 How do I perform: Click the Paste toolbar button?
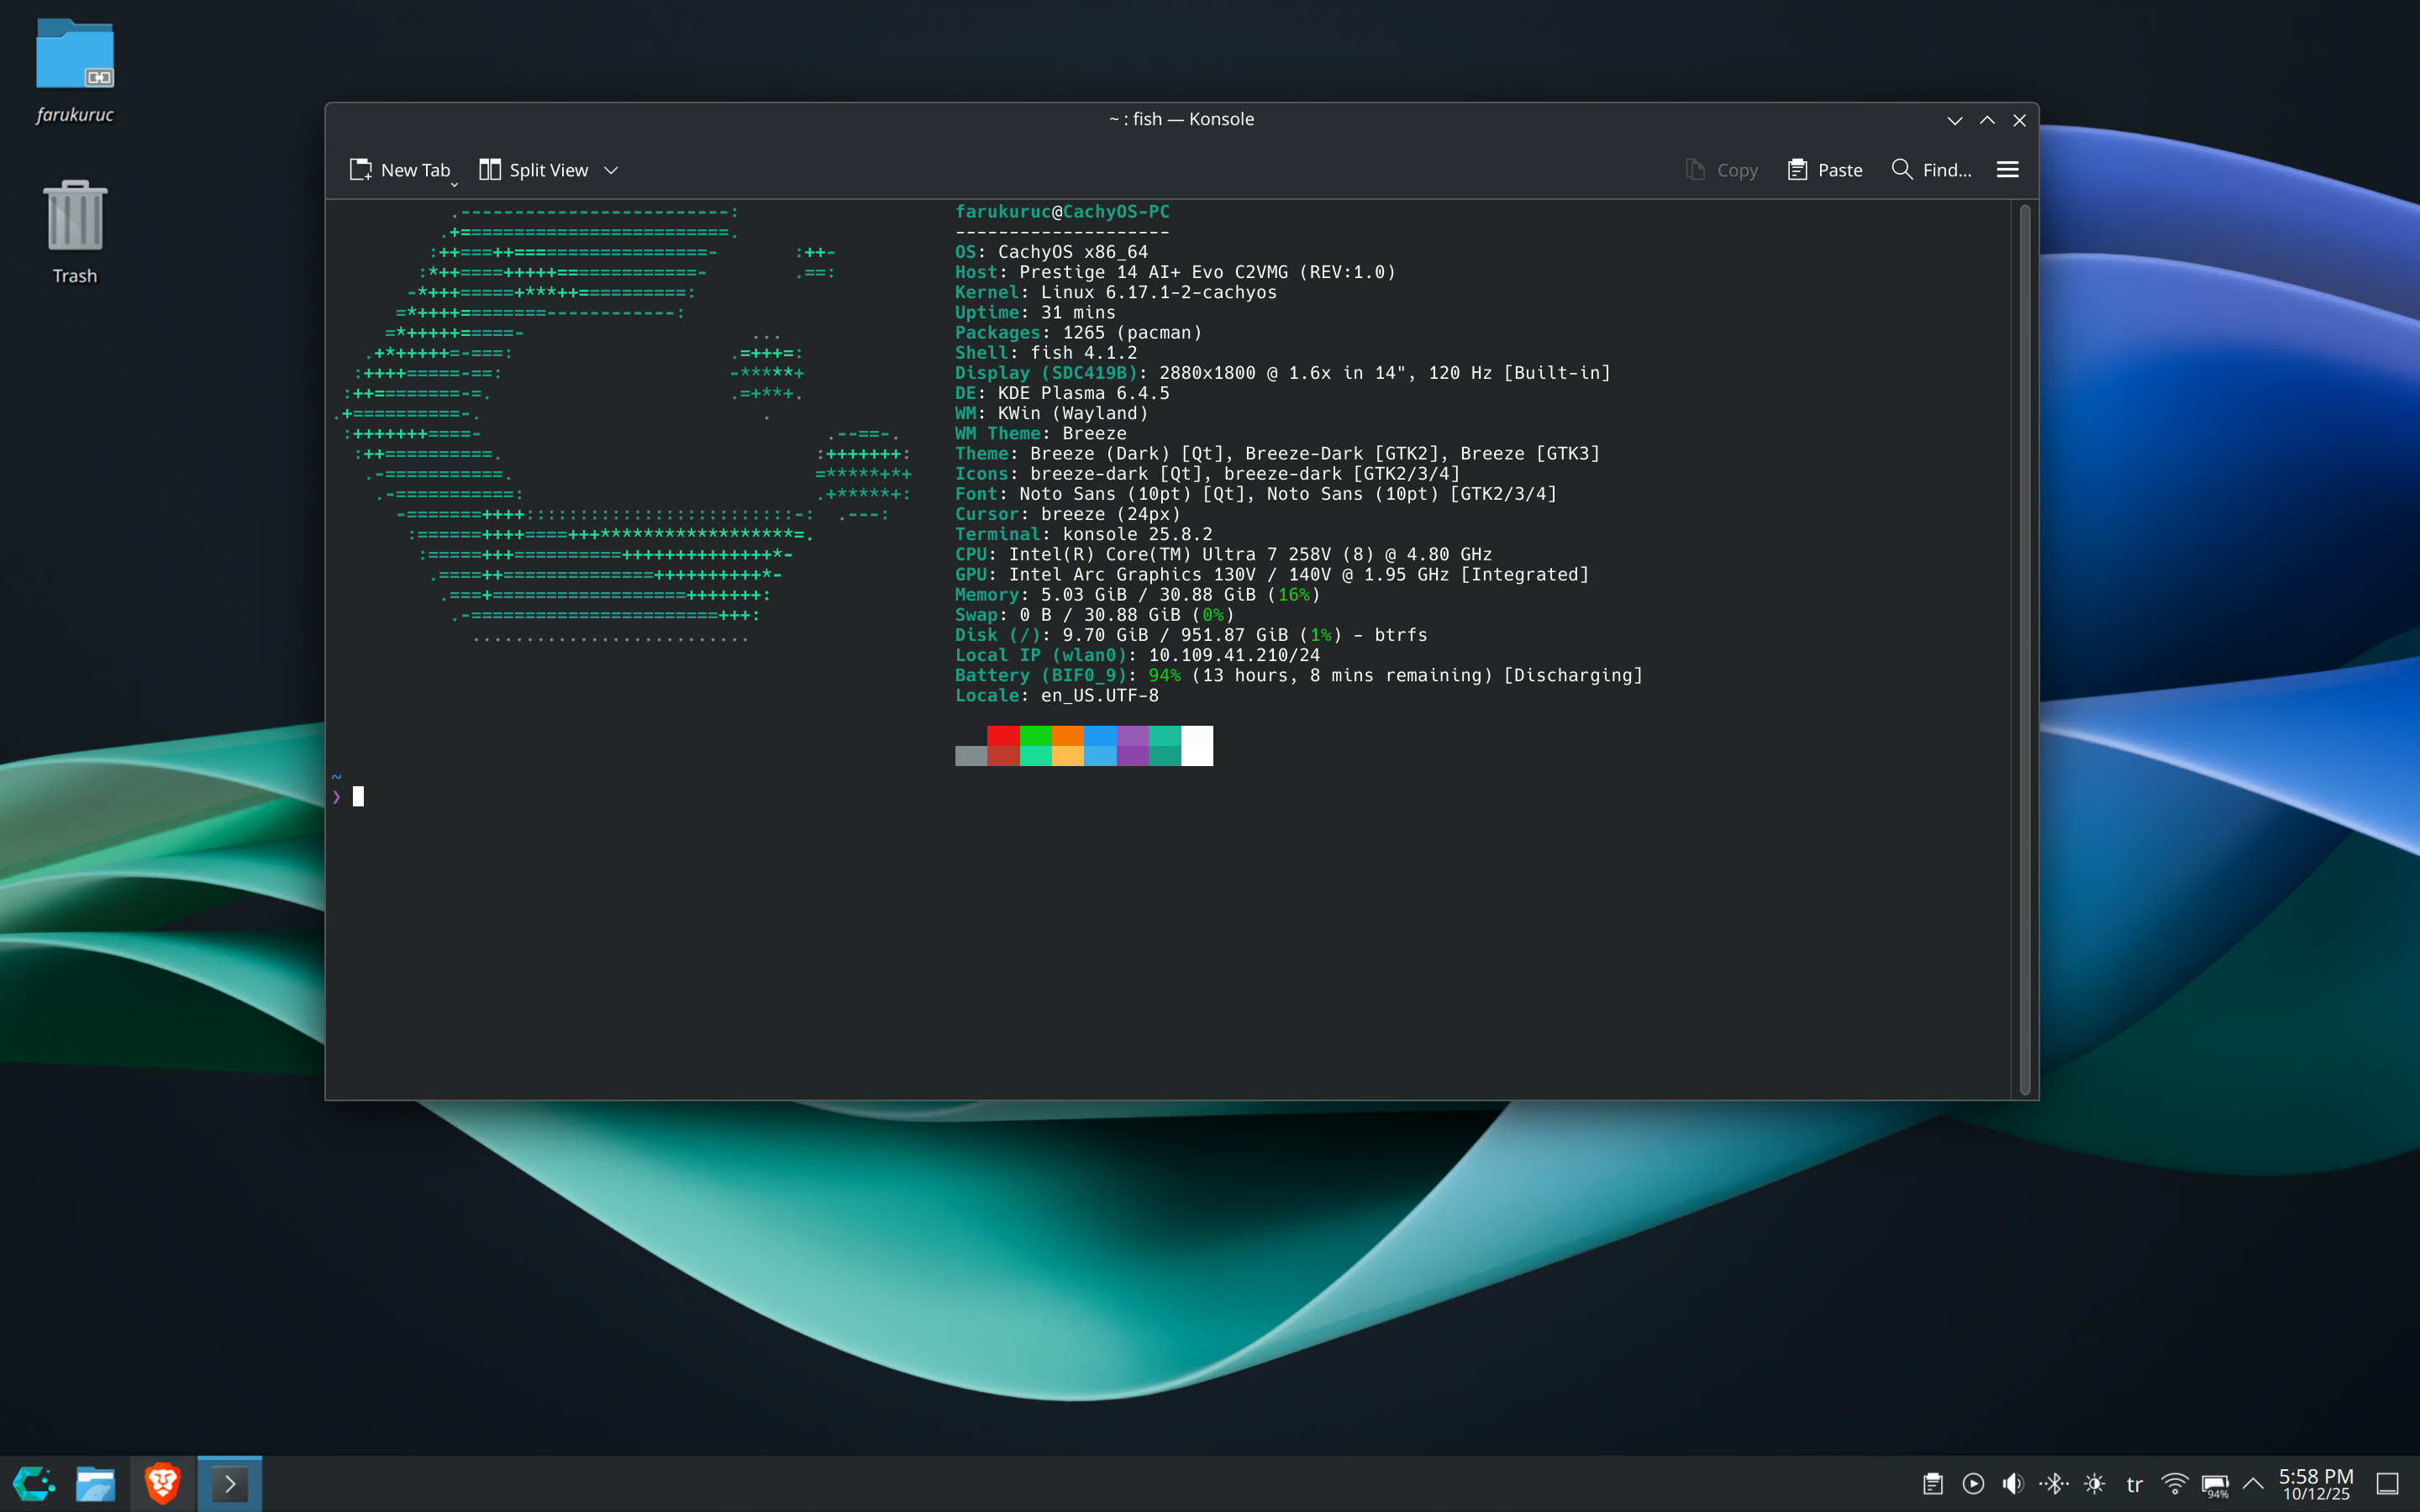click(x=1825, y=170)
